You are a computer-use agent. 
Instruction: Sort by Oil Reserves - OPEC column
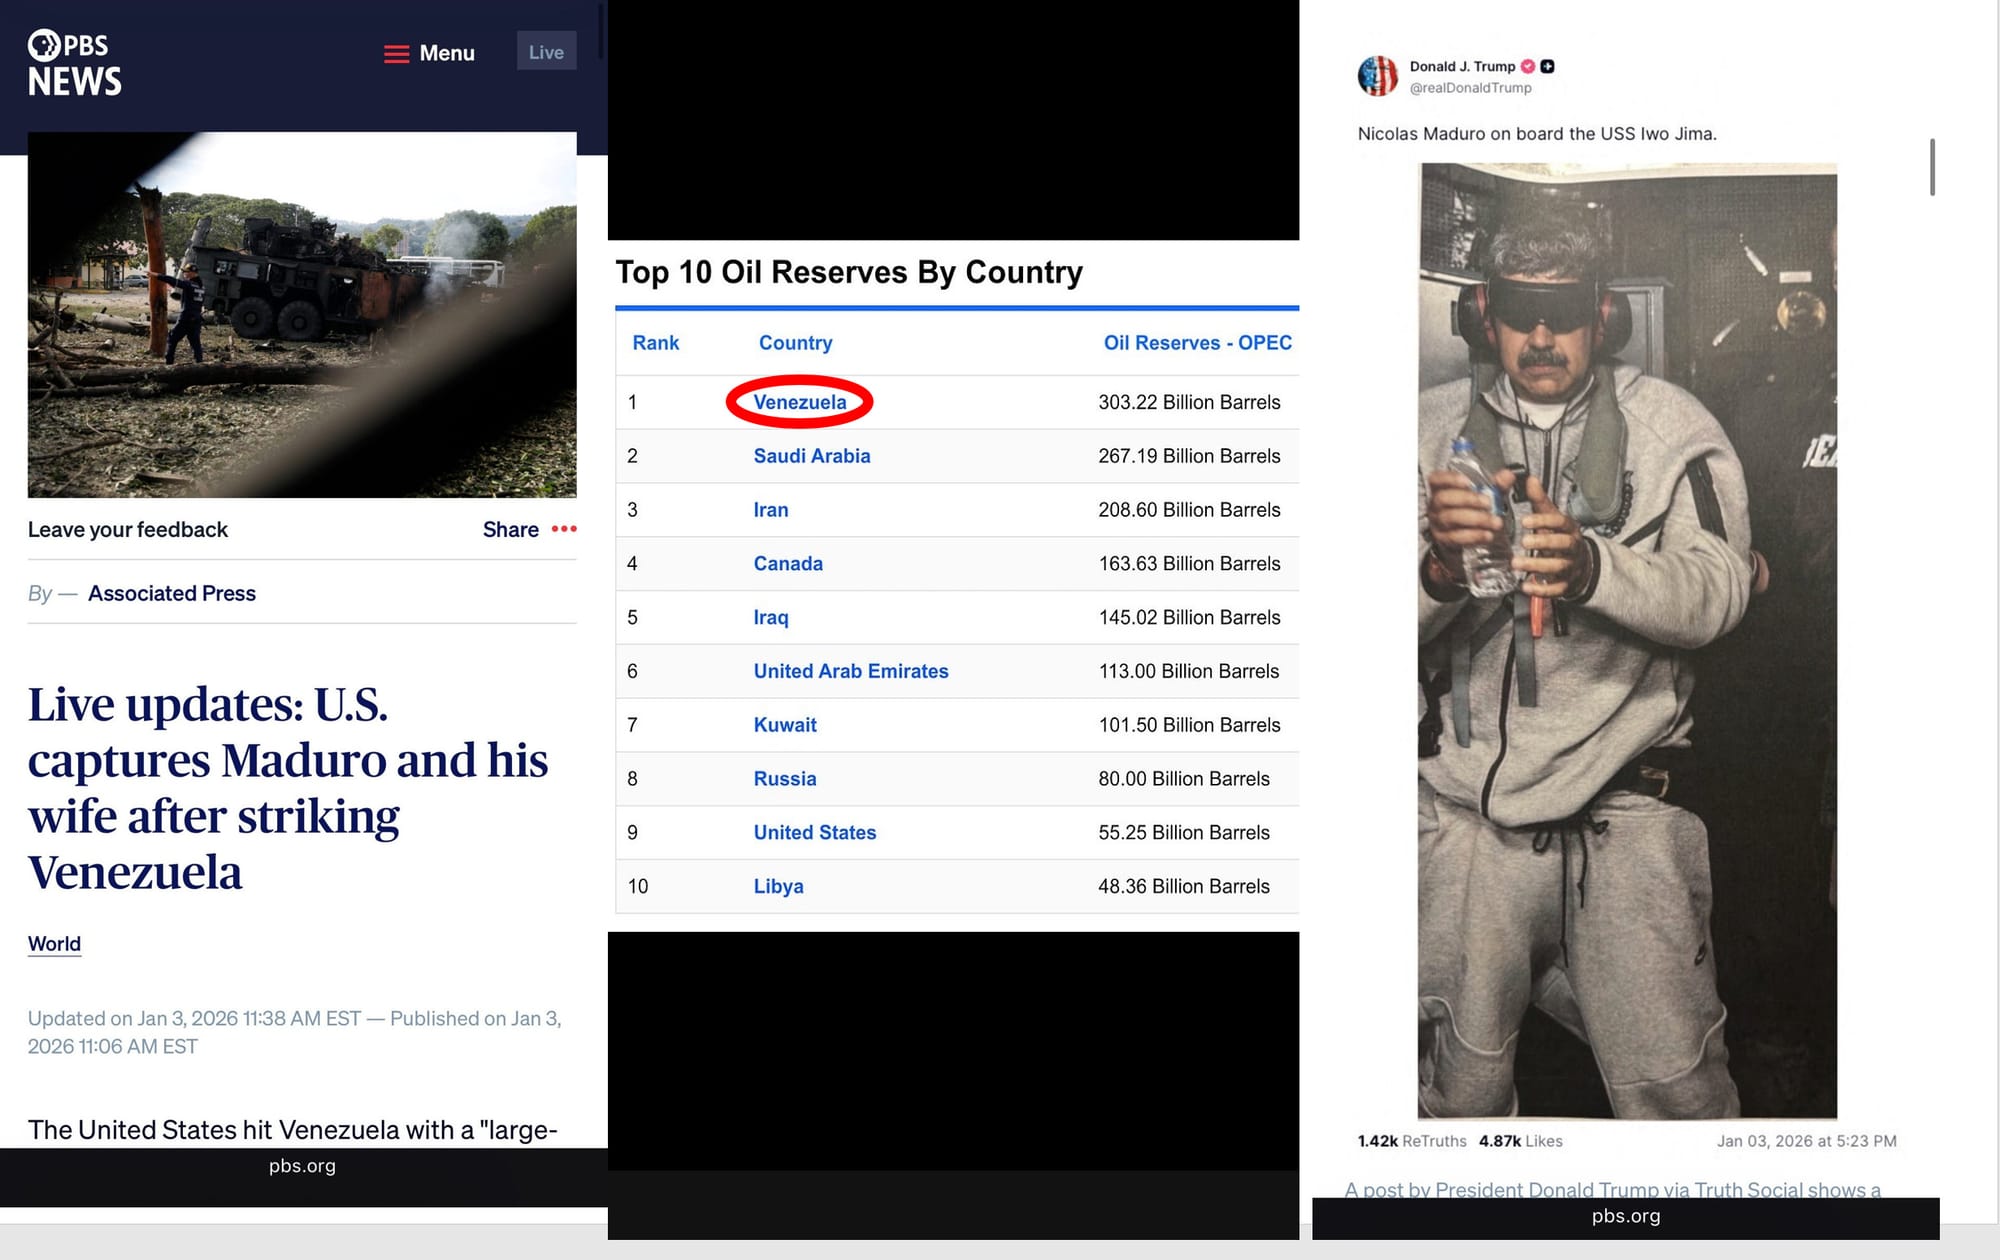[x=1197, y=343]
